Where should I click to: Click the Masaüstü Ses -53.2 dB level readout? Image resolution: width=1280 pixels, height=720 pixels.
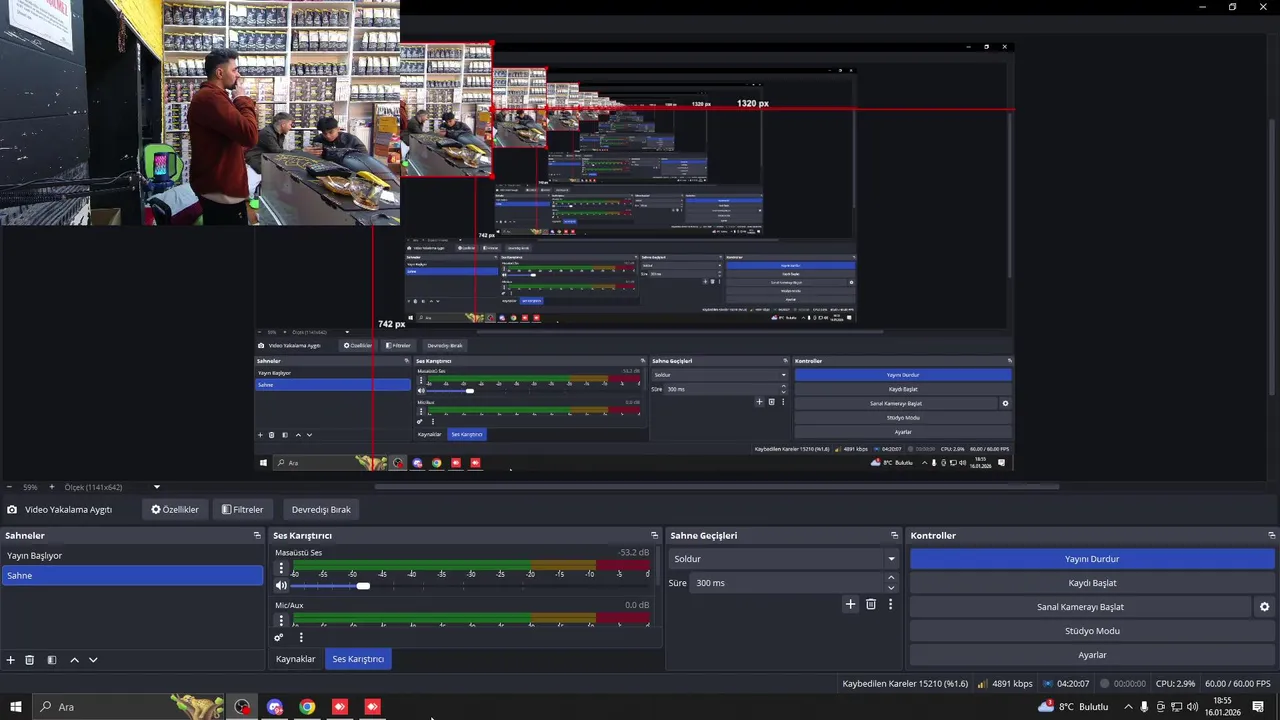[633, 552]
